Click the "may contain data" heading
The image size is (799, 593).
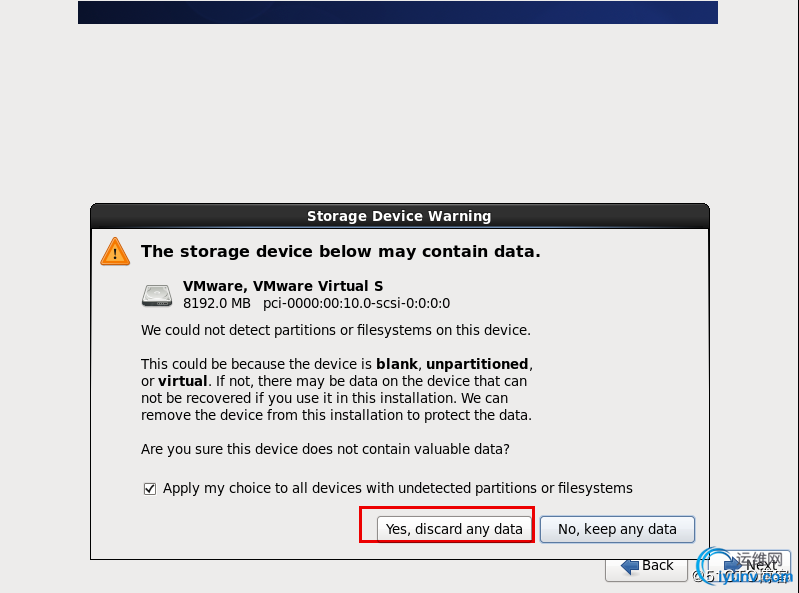(340, 252)
